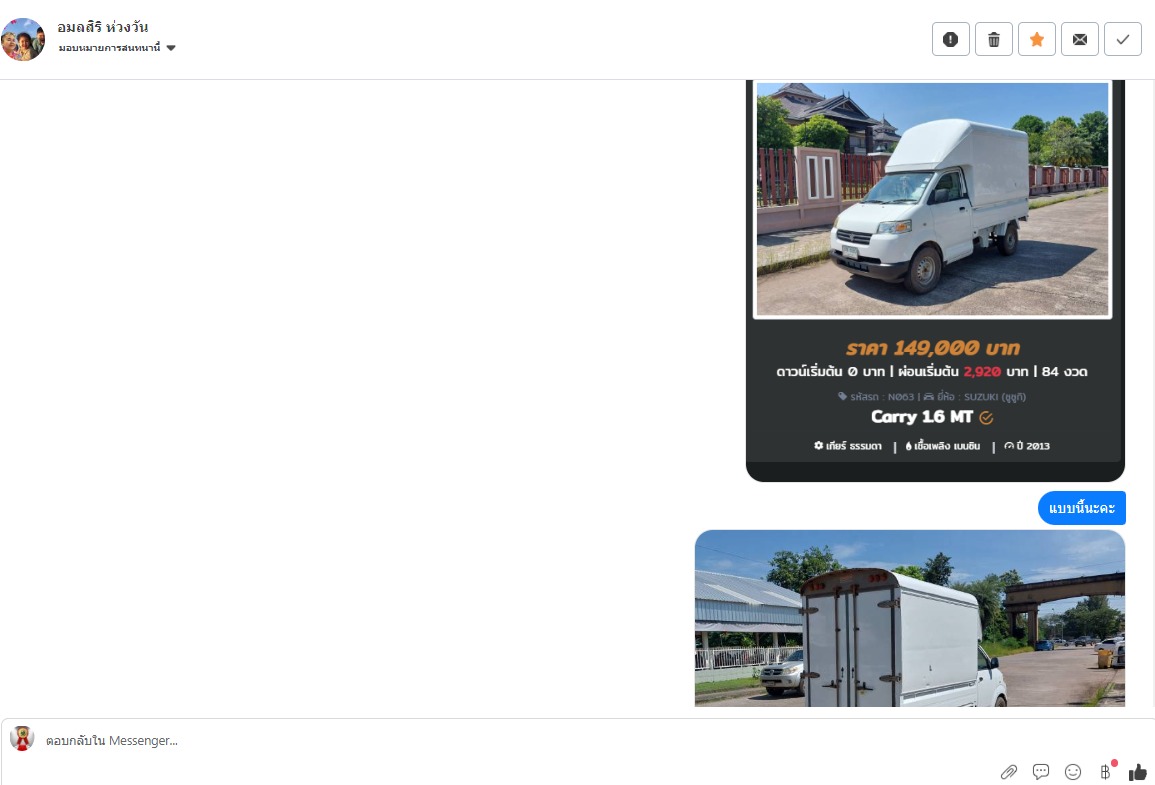This screenshot has height=785, width=1155.
Task: Mark conversation done with checkmark button
Action: (1123, 39)
